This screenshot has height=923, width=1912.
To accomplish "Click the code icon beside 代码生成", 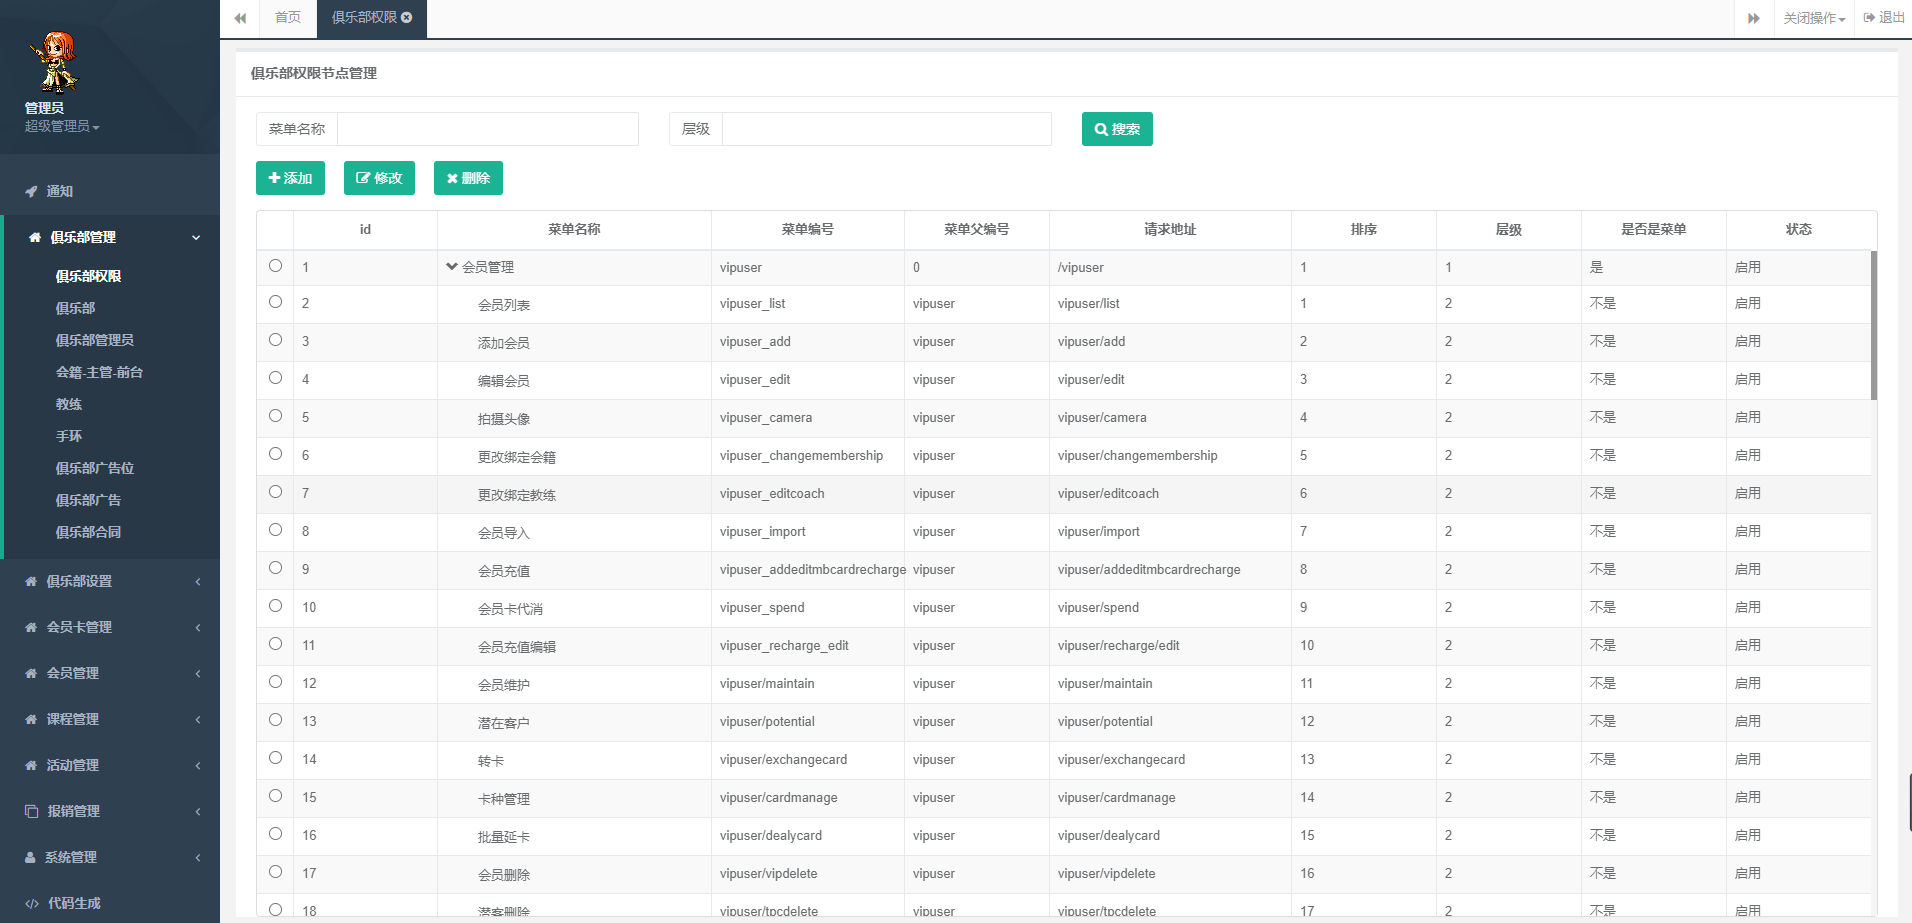I will pyautogui.click(x=32, y=903).
